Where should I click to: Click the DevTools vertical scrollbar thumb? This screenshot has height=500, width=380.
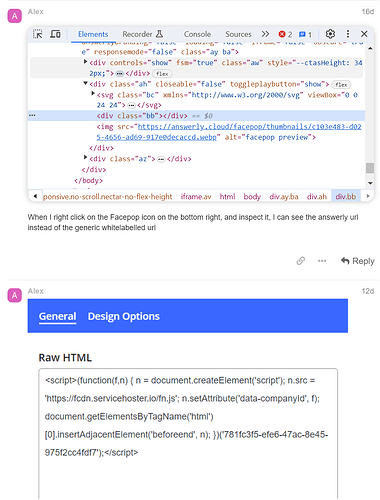coord(370,168)
